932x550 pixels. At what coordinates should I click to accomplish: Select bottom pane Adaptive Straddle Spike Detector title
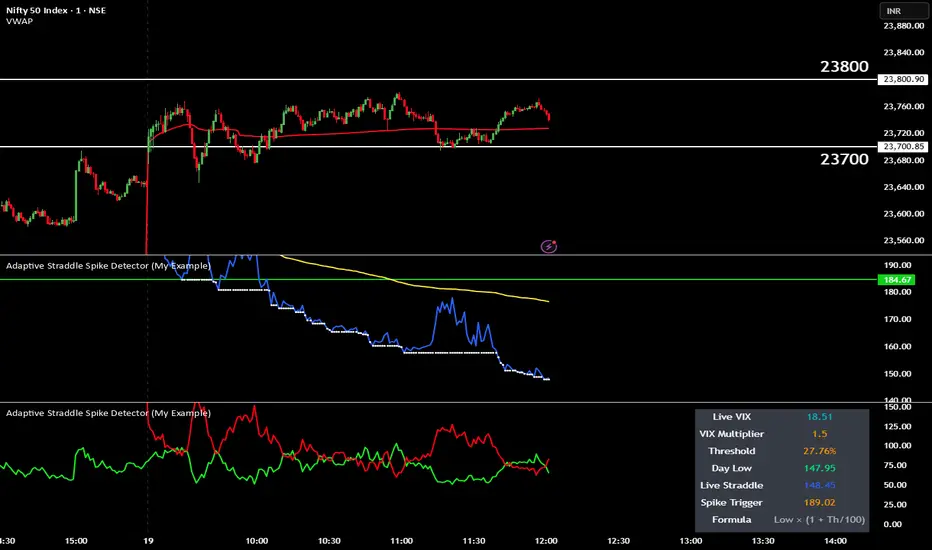coord(108,413)
